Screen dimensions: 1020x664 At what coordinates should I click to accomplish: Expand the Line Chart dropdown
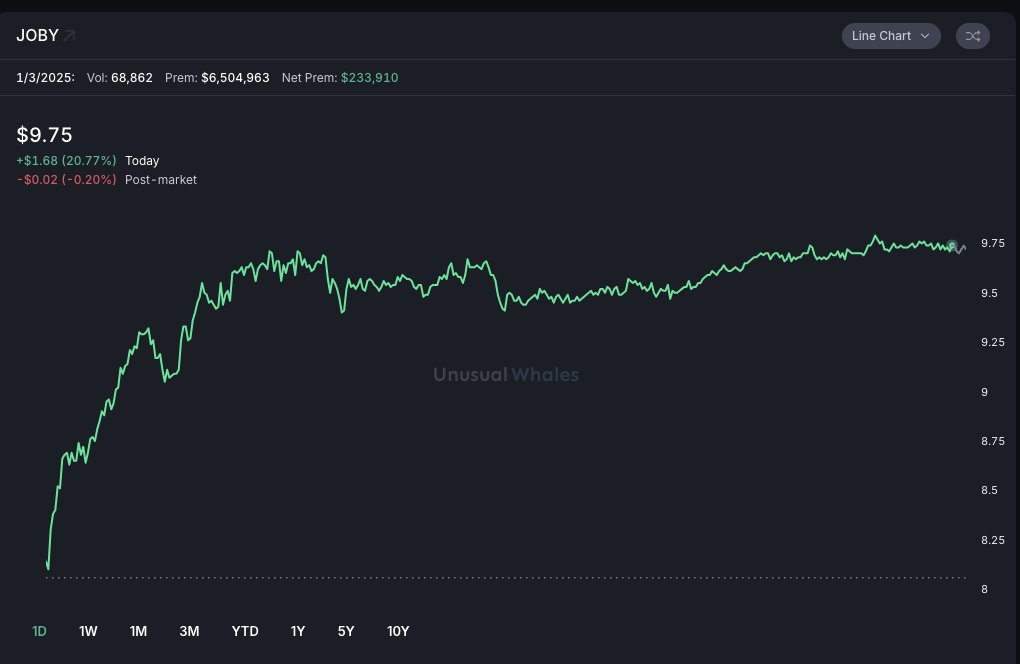(890, 36)
